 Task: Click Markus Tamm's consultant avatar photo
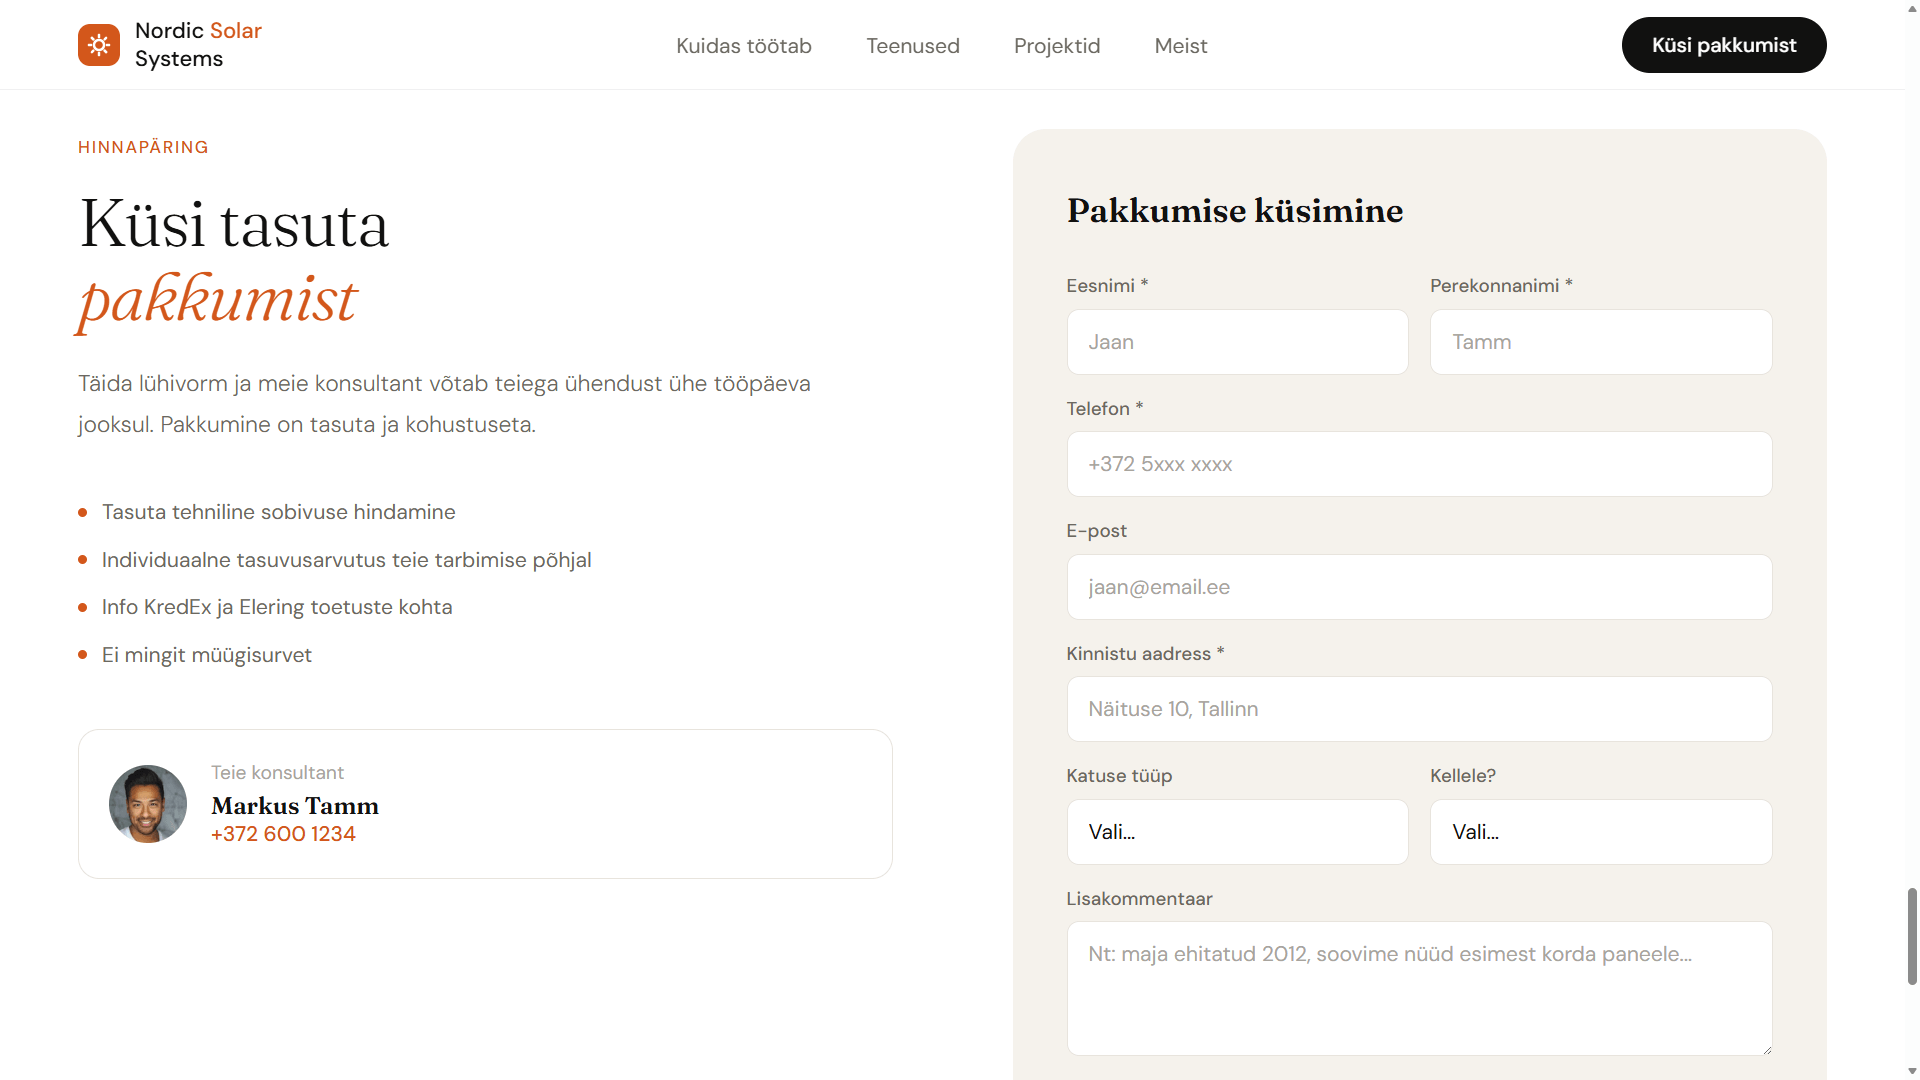pos(148,804)
